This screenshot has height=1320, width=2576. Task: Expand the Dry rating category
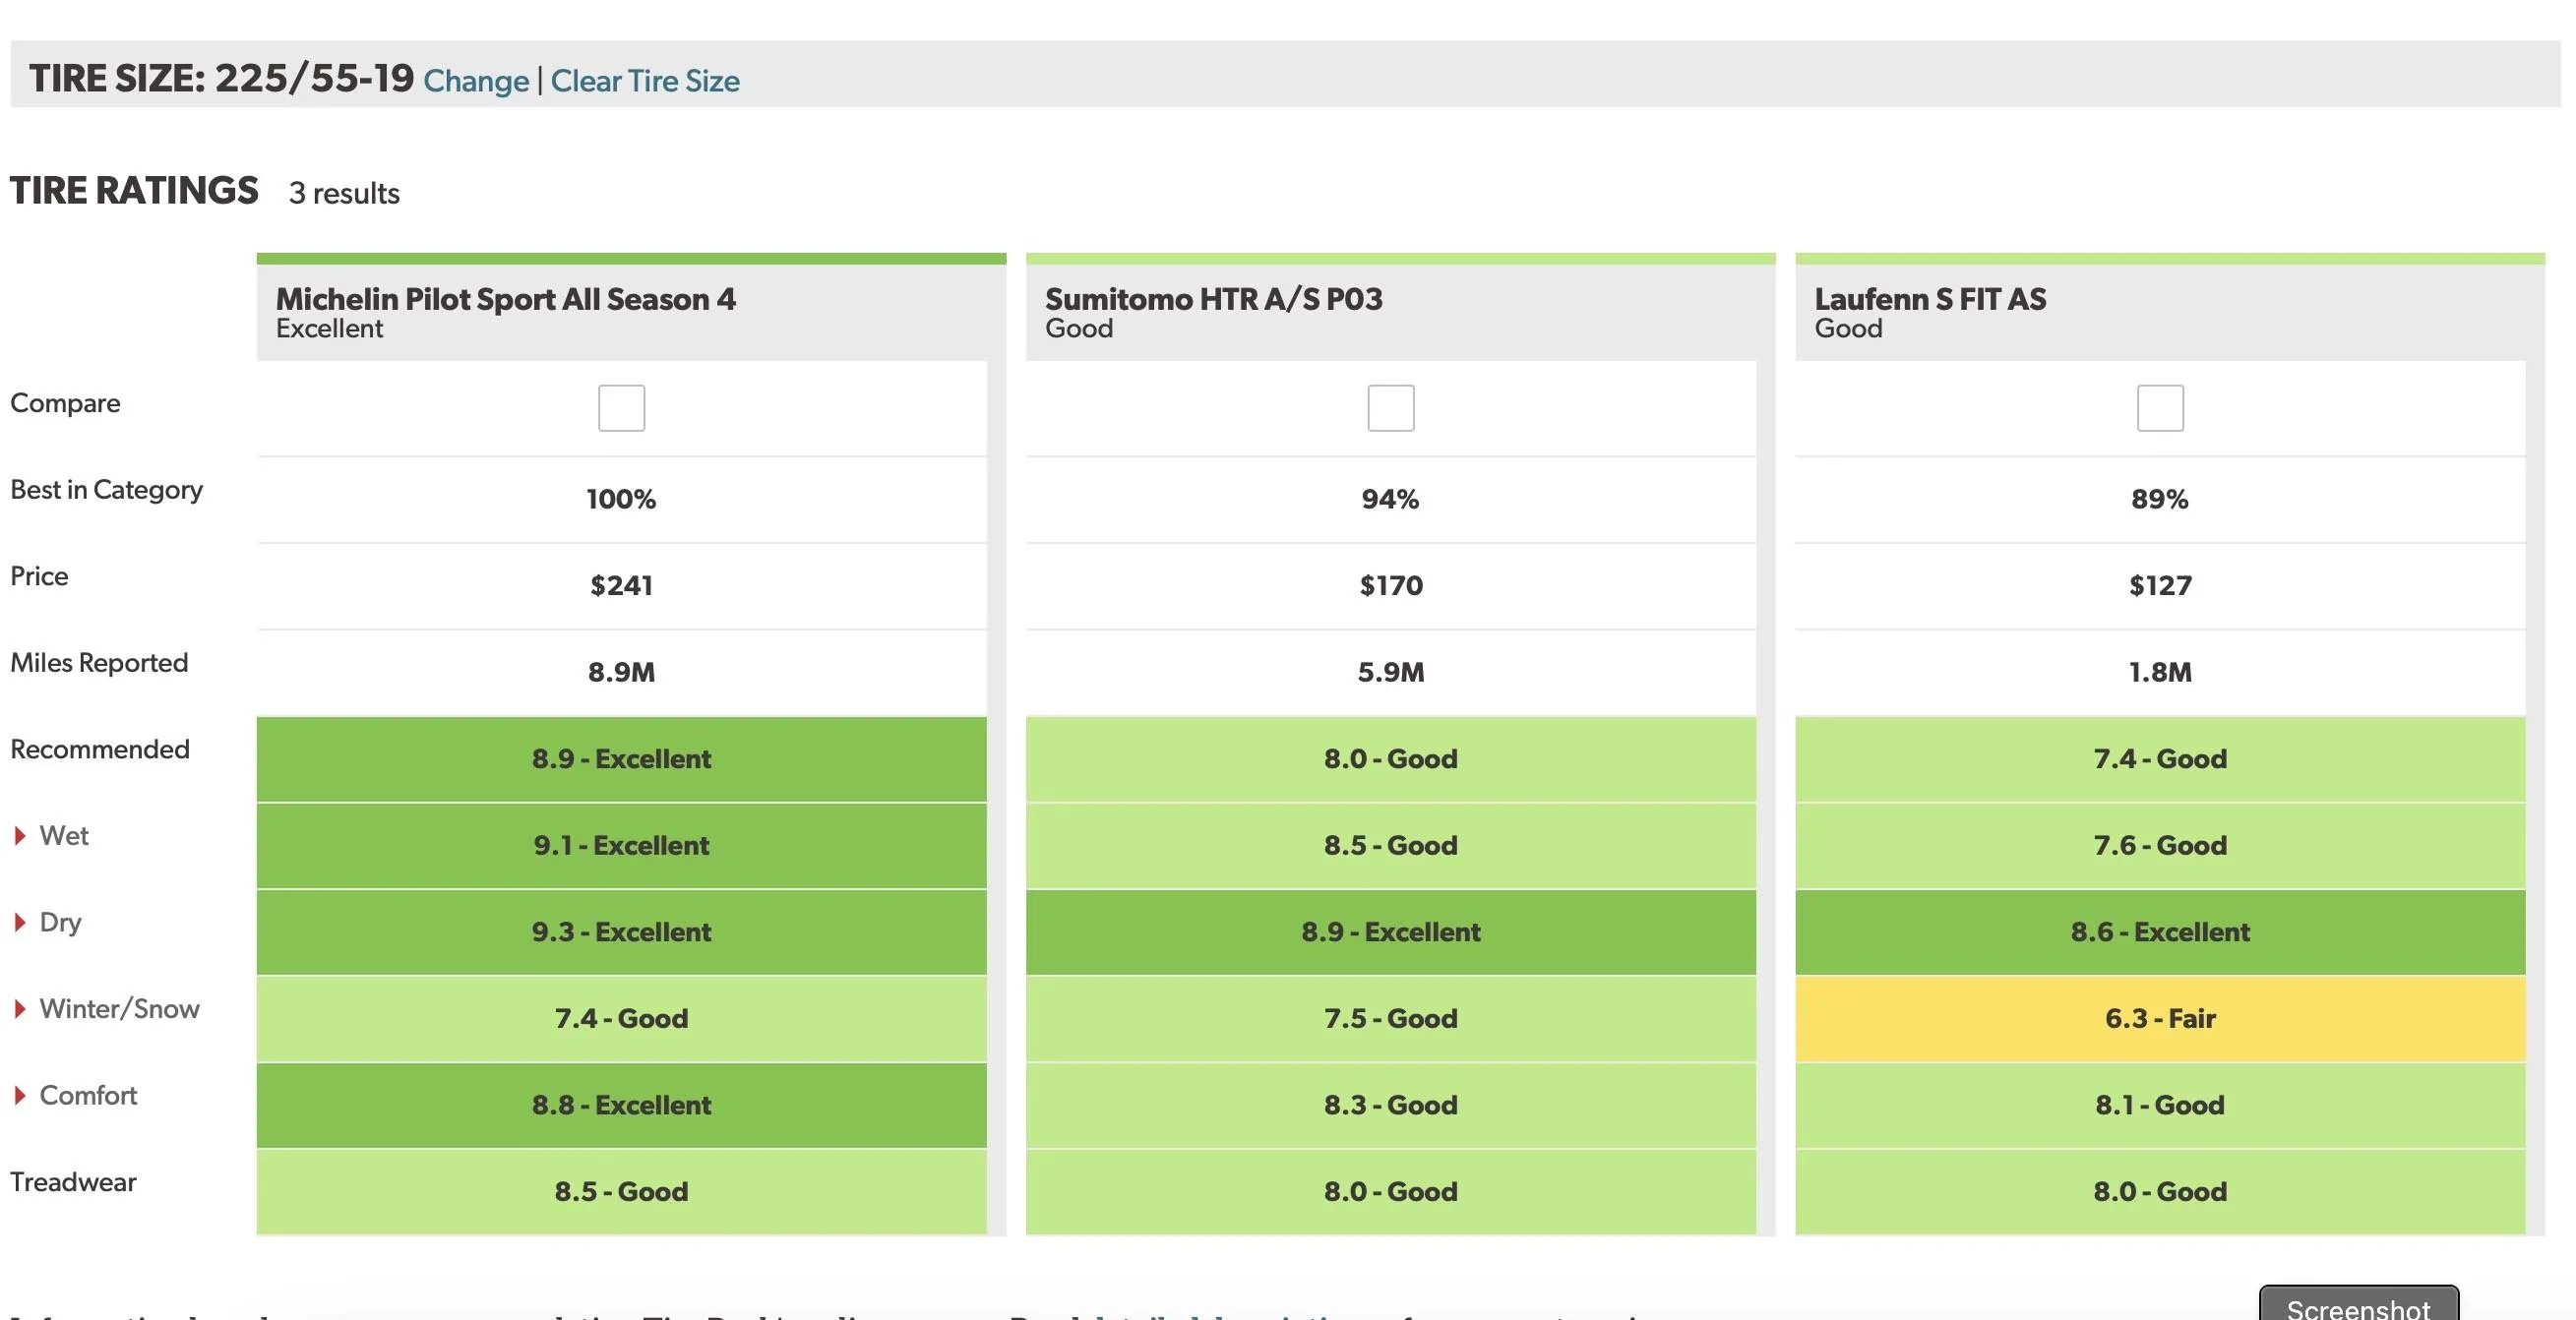(x=48, y=922)
